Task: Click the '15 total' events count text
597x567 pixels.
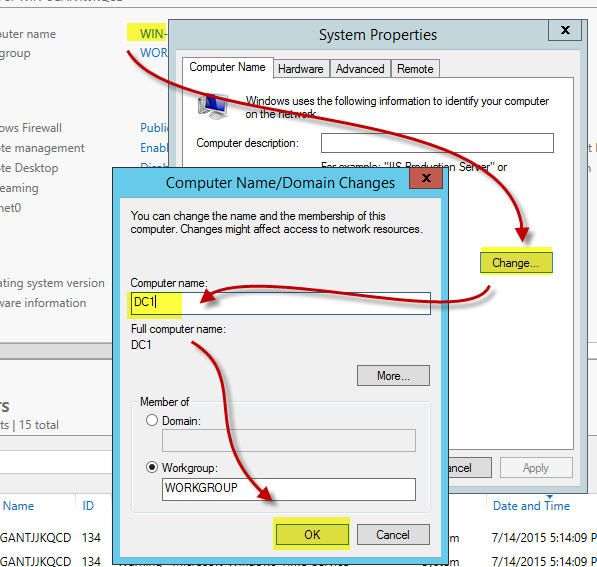Action: click(39, 425)
